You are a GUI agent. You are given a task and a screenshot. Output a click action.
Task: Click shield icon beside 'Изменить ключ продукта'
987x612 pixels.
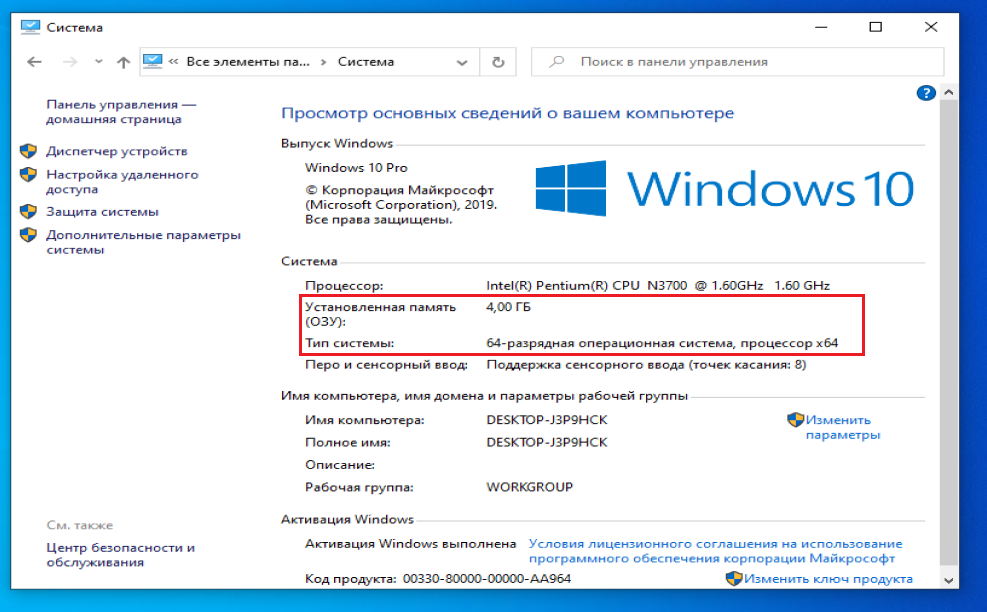[x=734, y=579]
